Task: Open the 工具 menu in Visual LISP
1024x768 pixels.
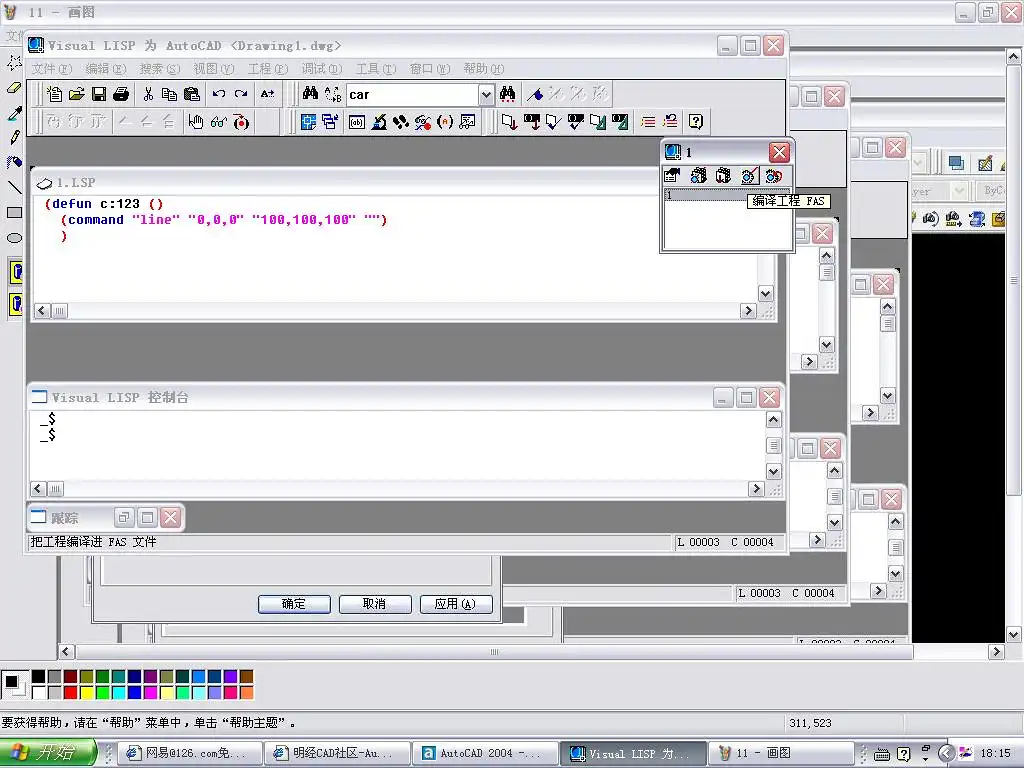Action: [x=376, y=69]
